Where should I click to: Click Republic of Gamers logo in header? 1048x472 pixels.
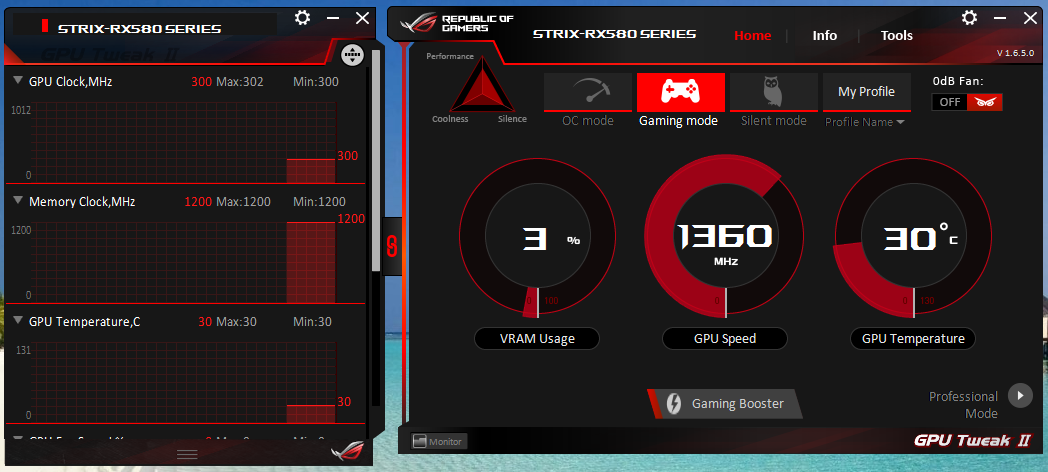(456, 24)
